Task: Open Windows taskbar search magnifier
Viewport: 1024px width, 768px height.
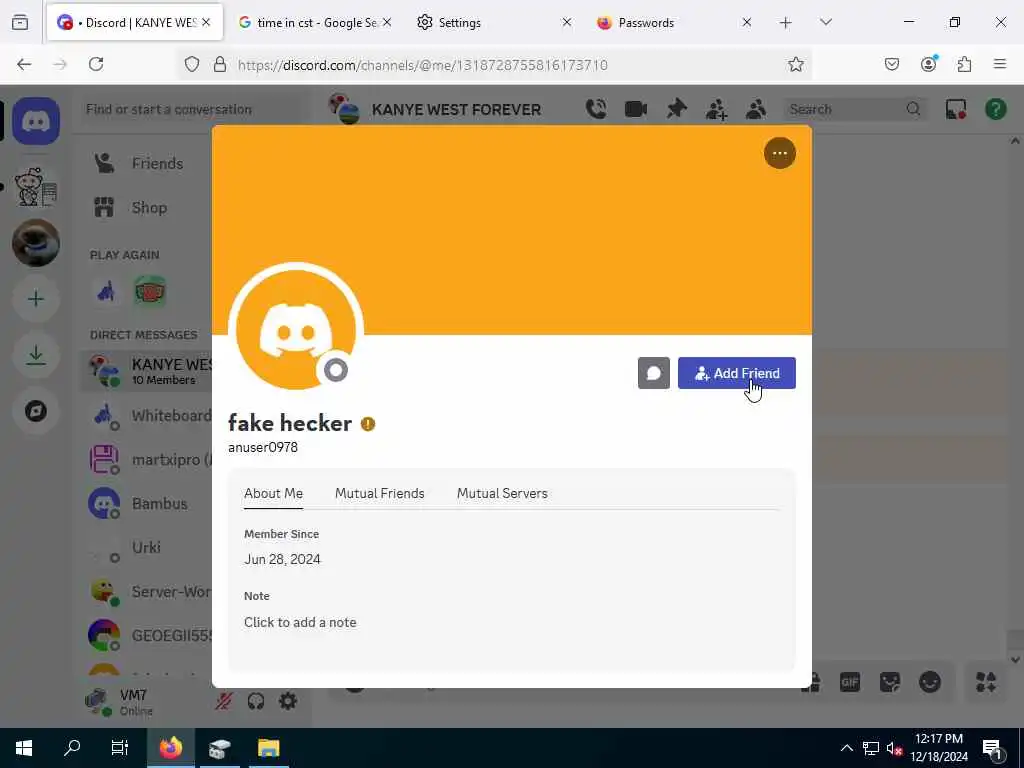Action: point(72,748)
